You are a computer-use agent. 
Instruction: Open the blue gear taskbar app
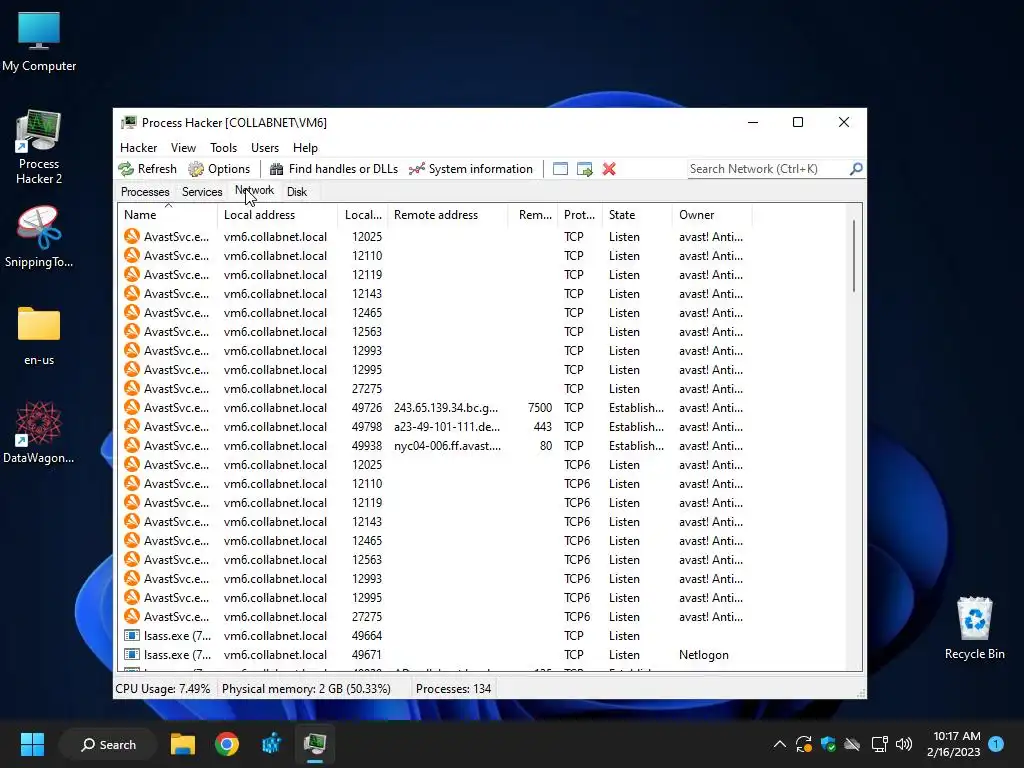click(x=271, y=744)
